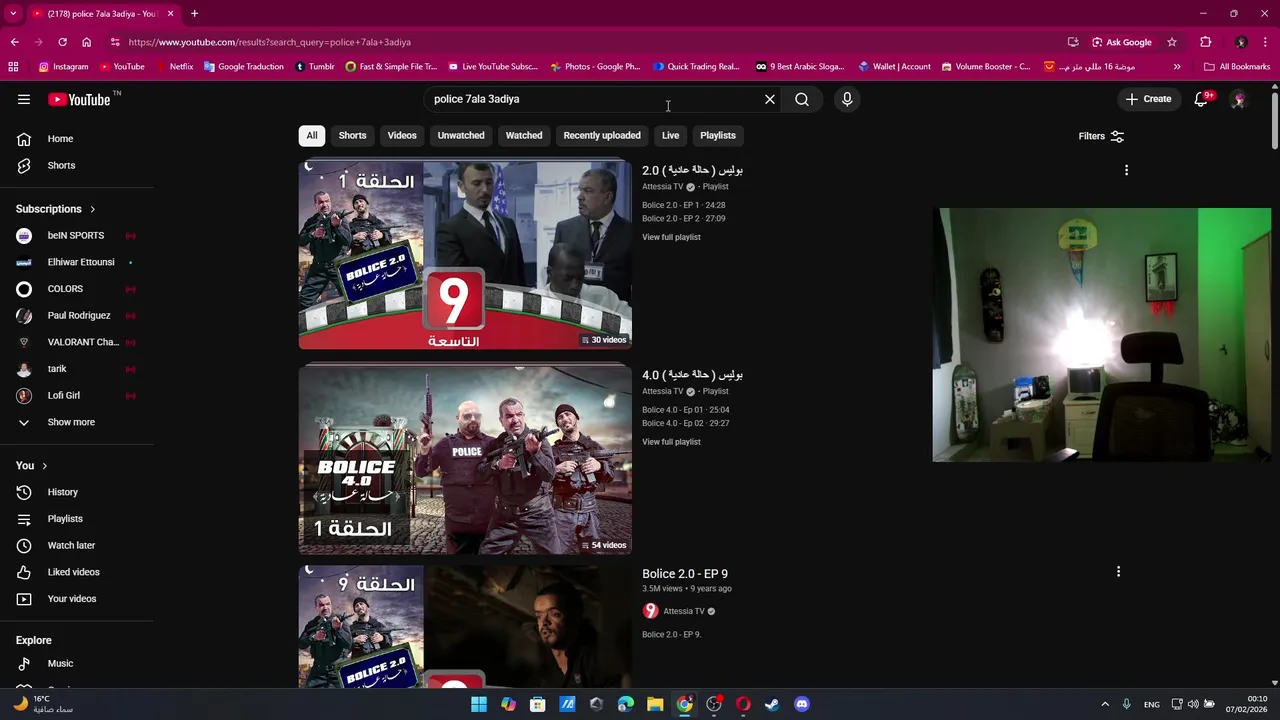
Task: Open browser extensions puzzle icon
Action: (1206, 42)
